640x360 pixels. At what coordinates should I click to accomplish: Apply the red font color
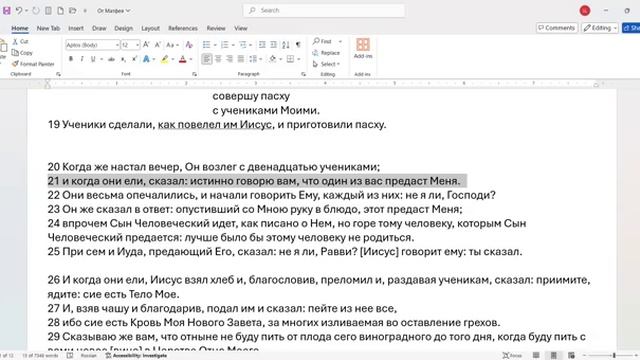click(x=182, y=59)
